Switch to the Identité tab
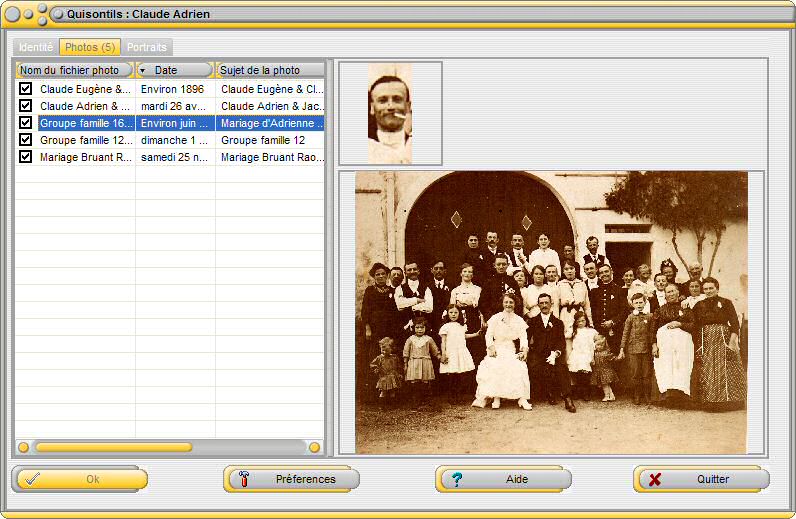Screen dimensions: 796x519 [36, 47]
